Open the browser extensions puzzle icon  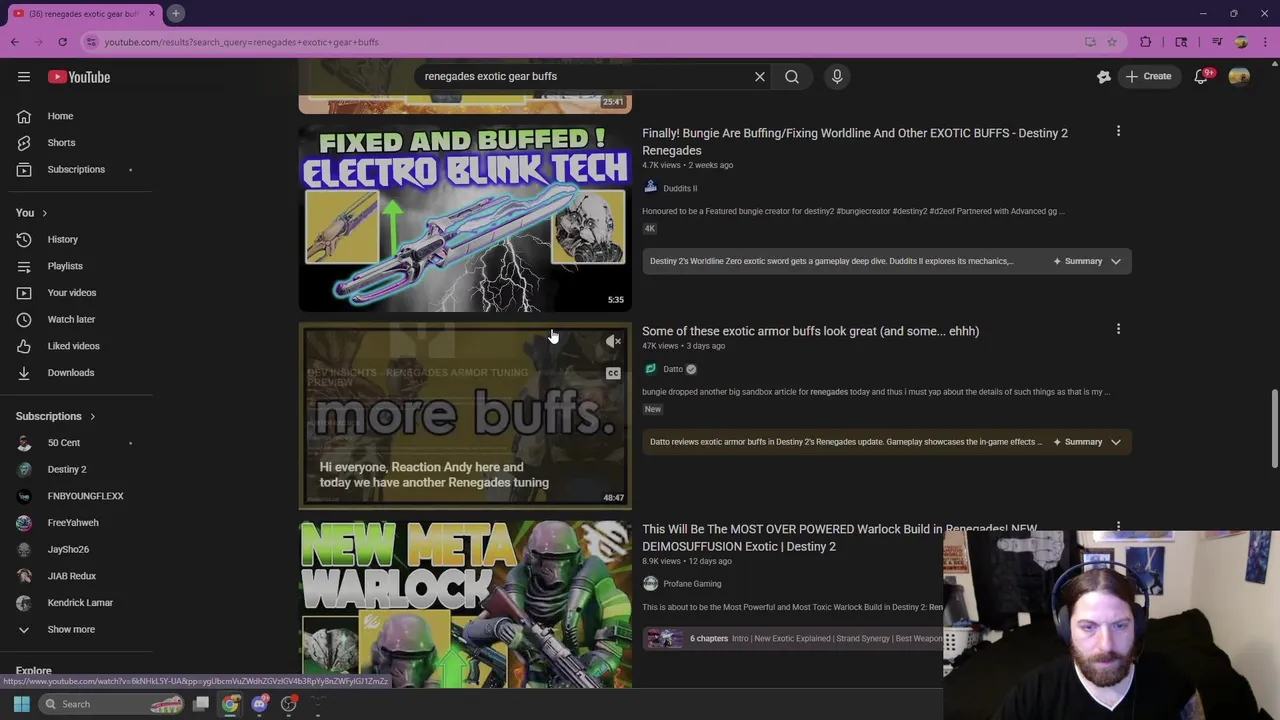[x=1146, y=42]
